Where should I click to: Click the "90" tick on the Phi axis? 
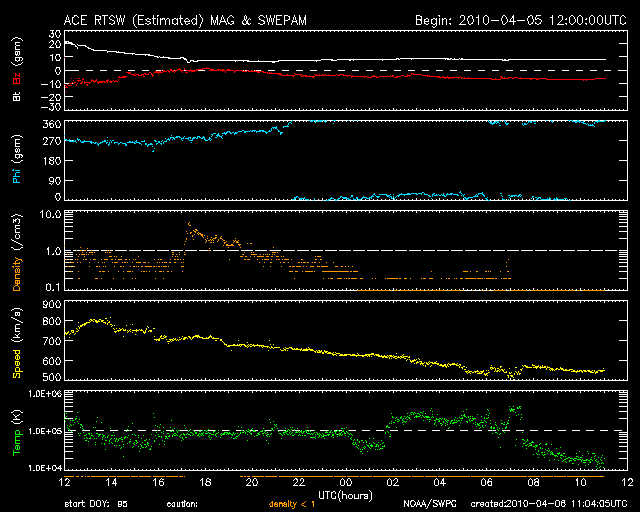[x=55, y=180]
